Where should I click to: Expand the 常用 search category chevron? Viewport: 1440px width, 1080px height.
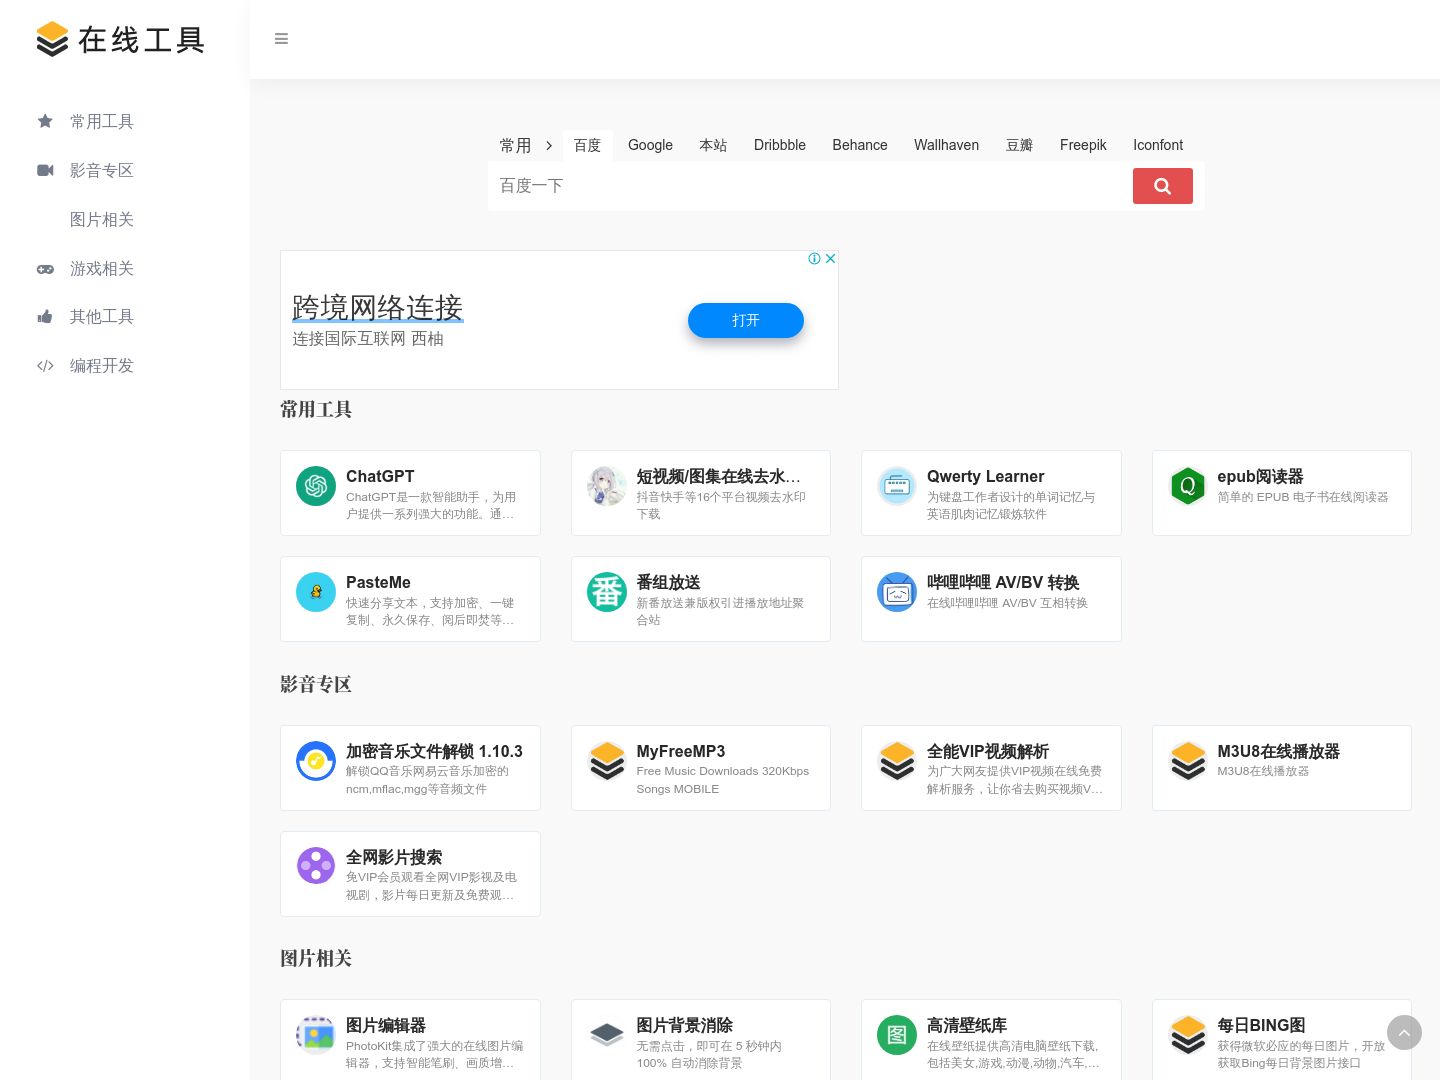tap(549, 145)
